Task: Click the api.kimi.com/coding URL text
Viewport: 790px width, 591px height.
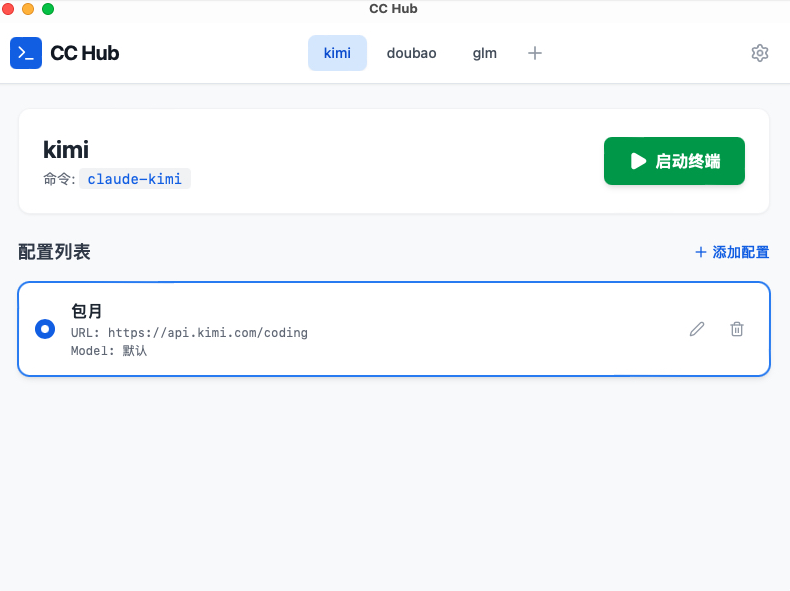Action: tap(207, 332)
